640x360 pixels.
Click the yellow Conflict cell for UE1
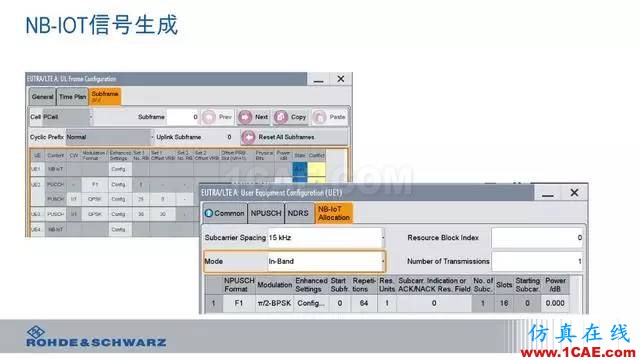click(x=316, y=169)
